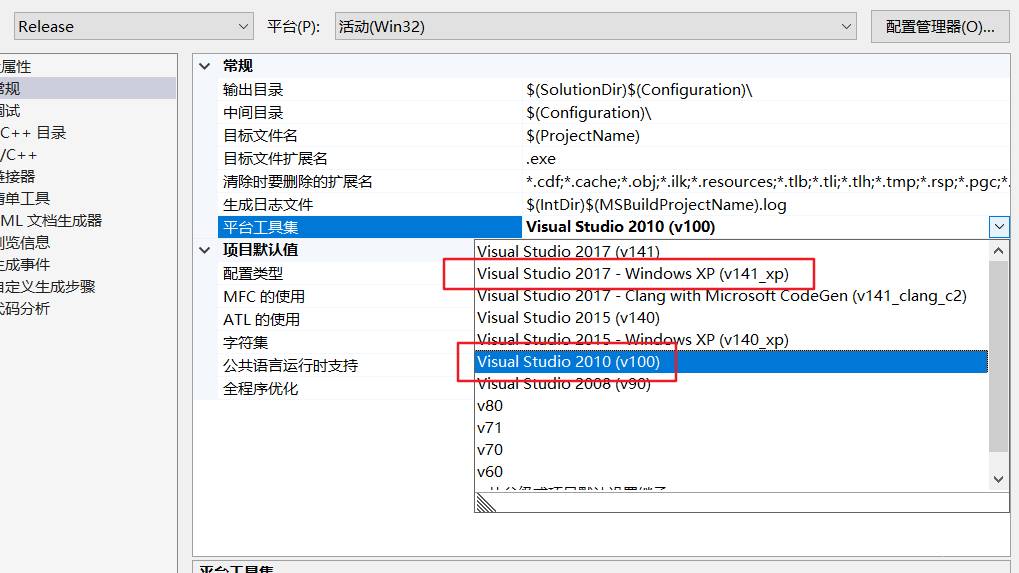Select 清单工具 in the left tree
The image size is (1019, 573).
(25, 198)
